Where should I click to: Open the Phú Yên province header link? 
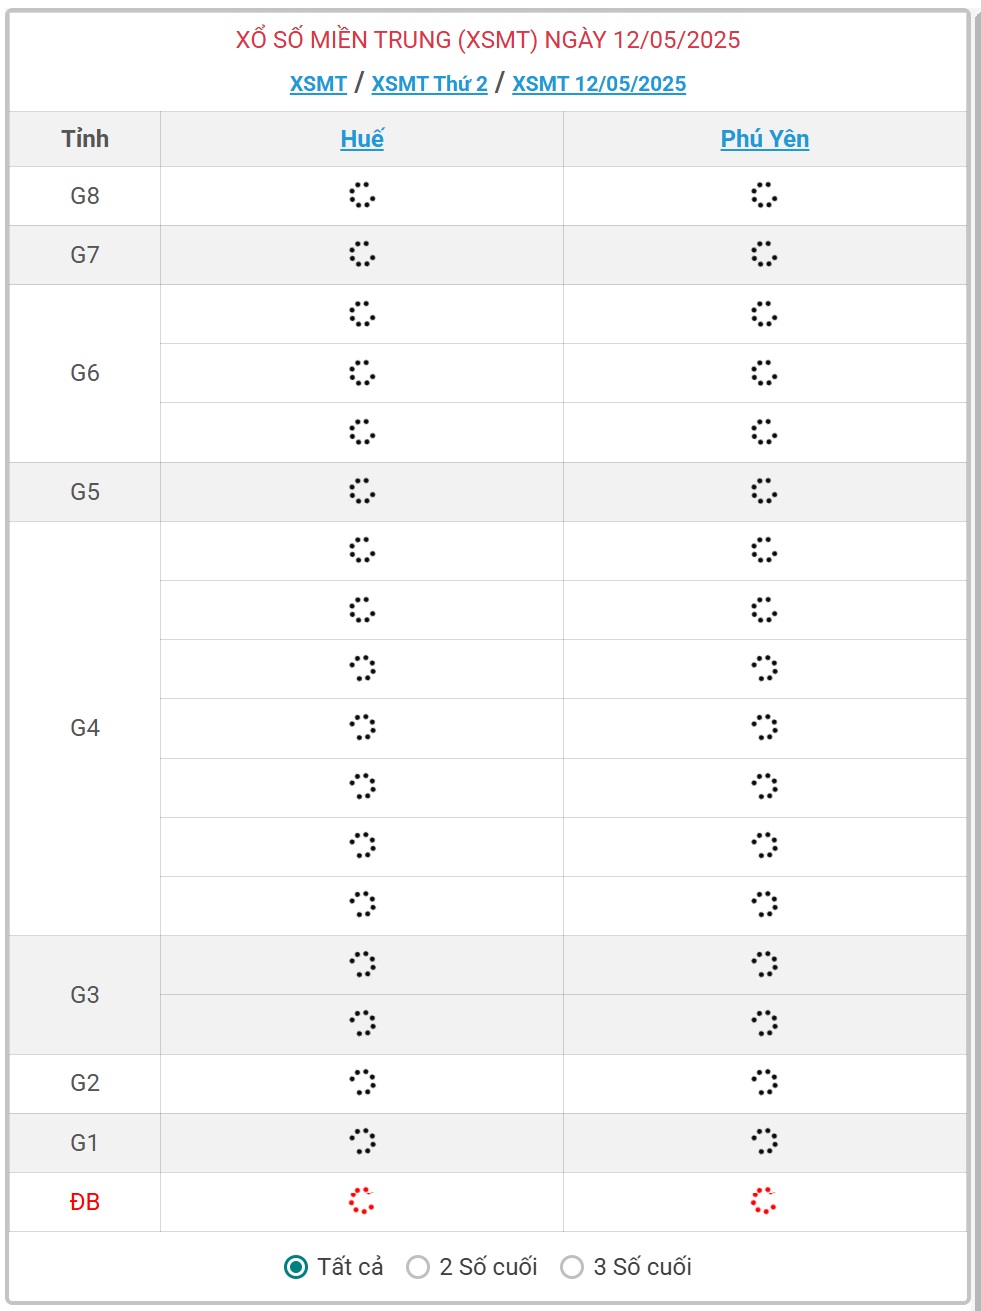coord(764,139)
